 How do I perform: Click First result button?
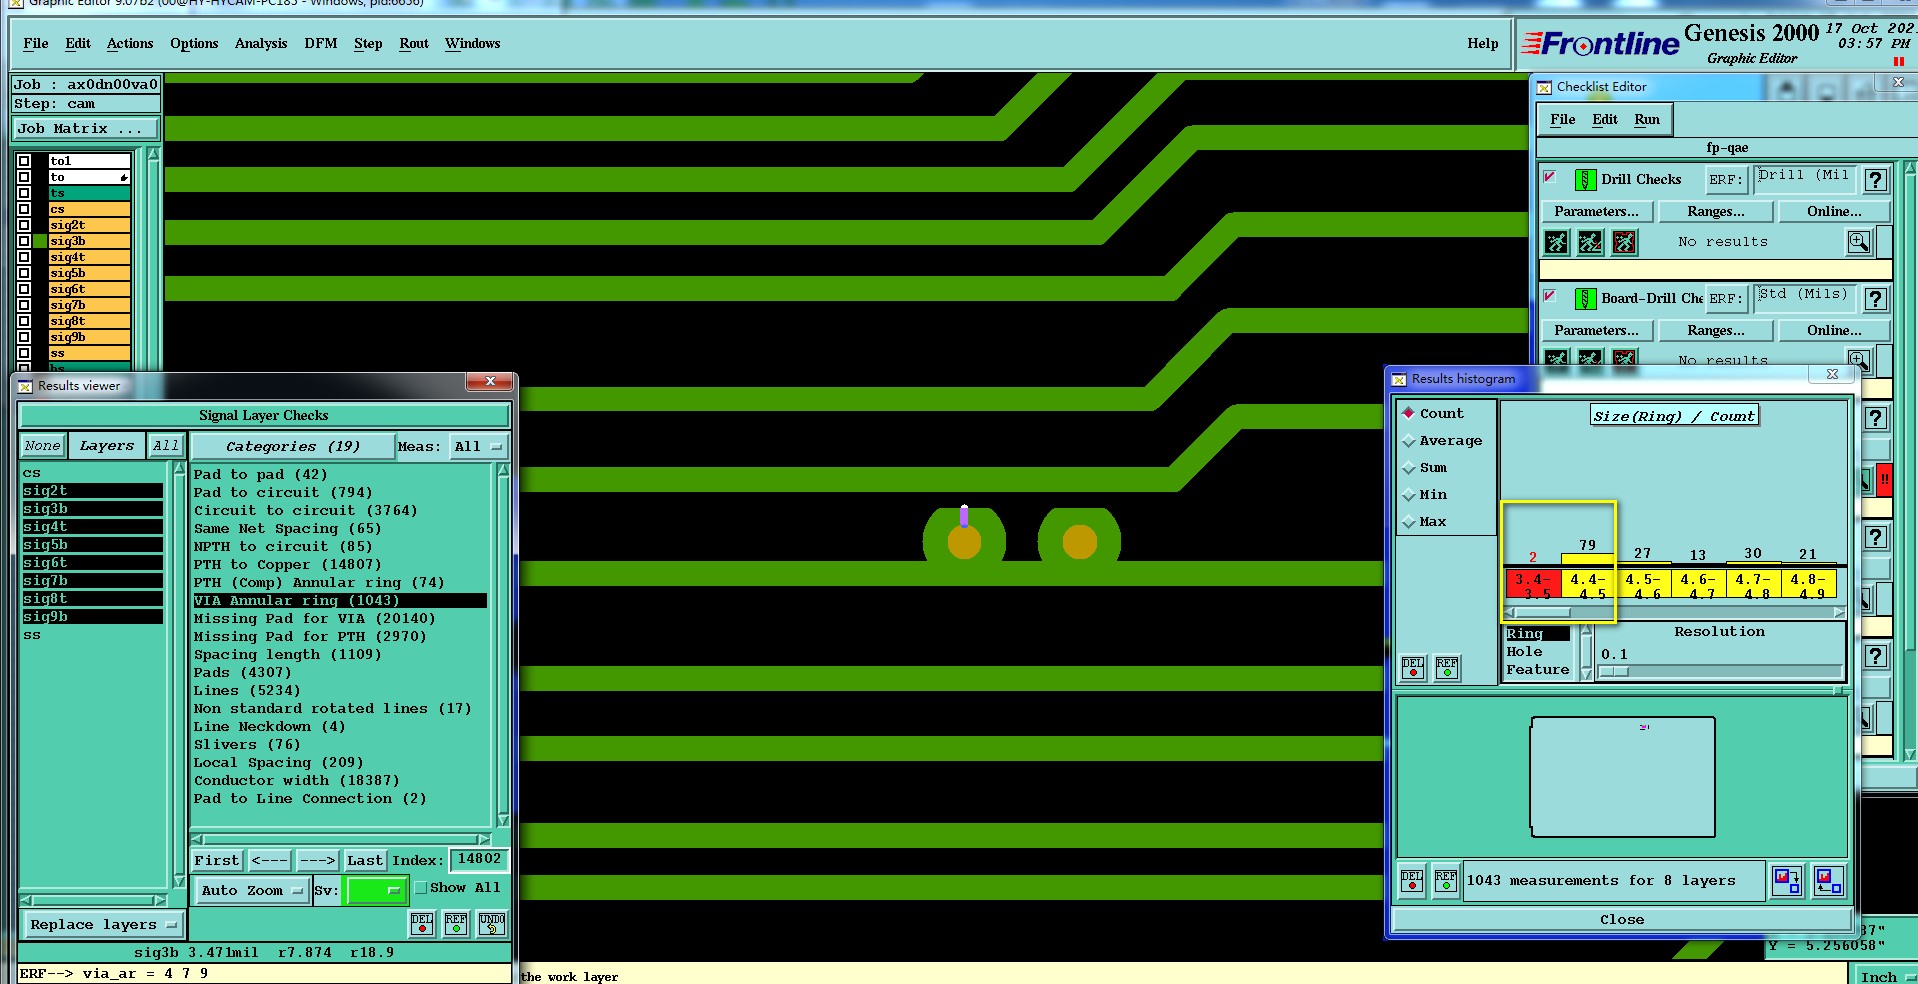pyautogui.click(x=217, y=860)
